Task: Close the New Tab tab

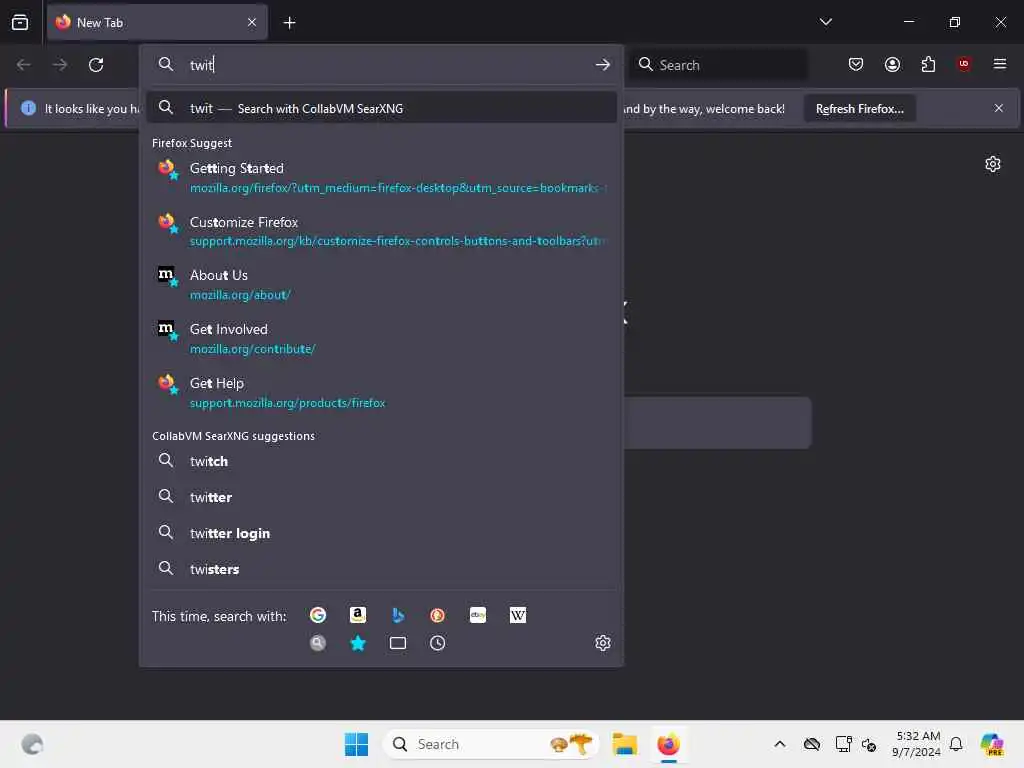Action: click(x=252, y=22)
